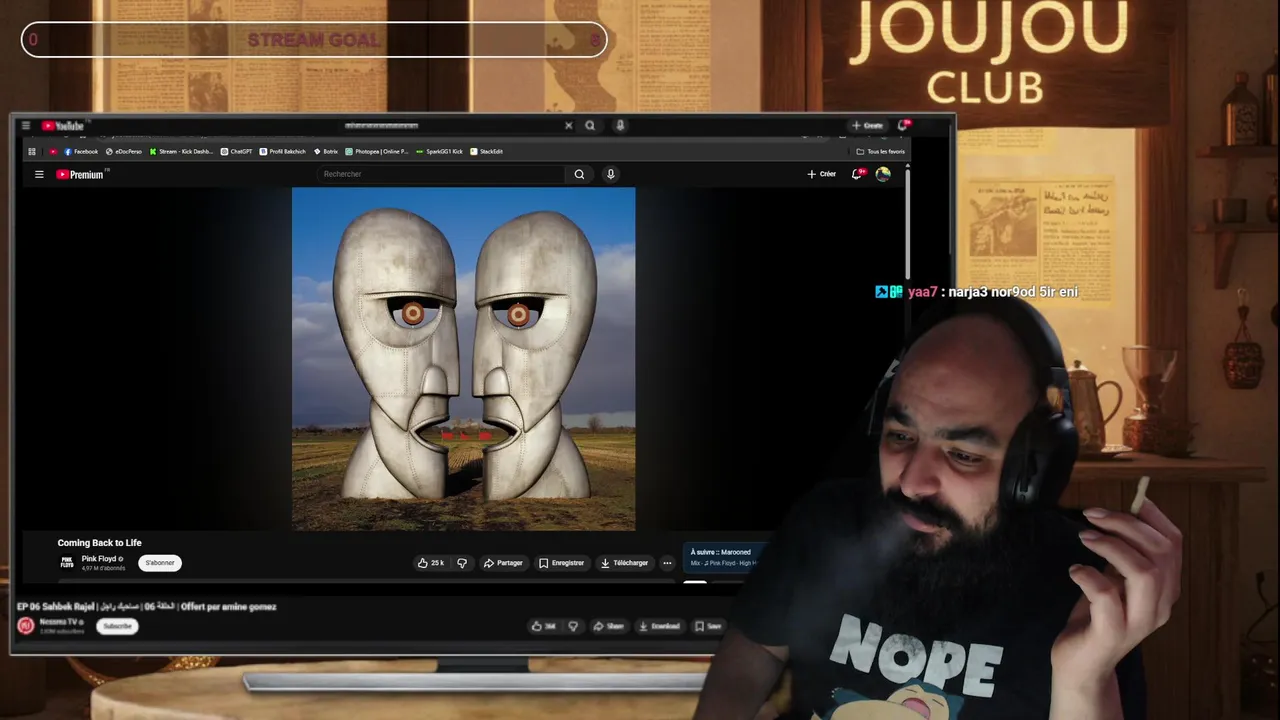Click the yaa7 chat message overlay
Screen dimensions: 1280x720
[977, 292]
